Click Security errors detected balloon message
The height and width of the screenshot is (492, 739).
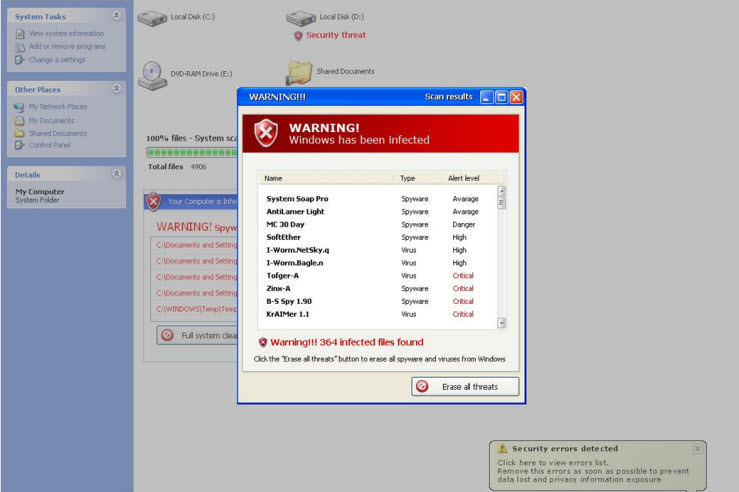(593, 471)
